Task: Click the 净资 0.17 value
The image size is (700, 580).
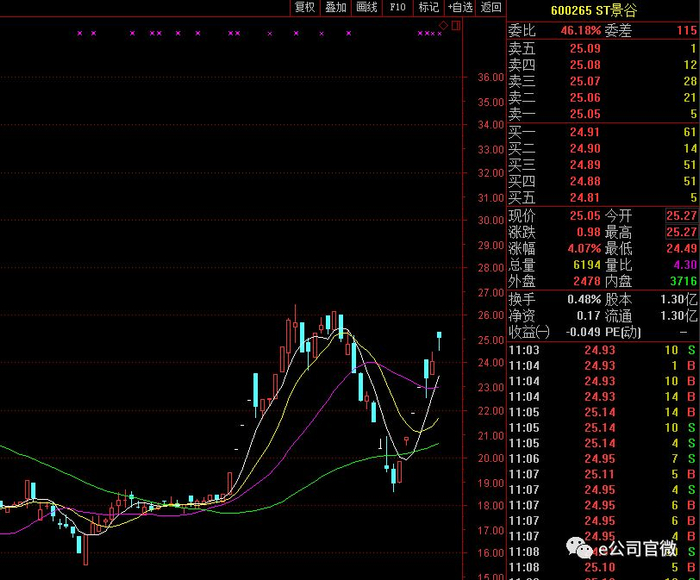Action: (x=588, y=316)
